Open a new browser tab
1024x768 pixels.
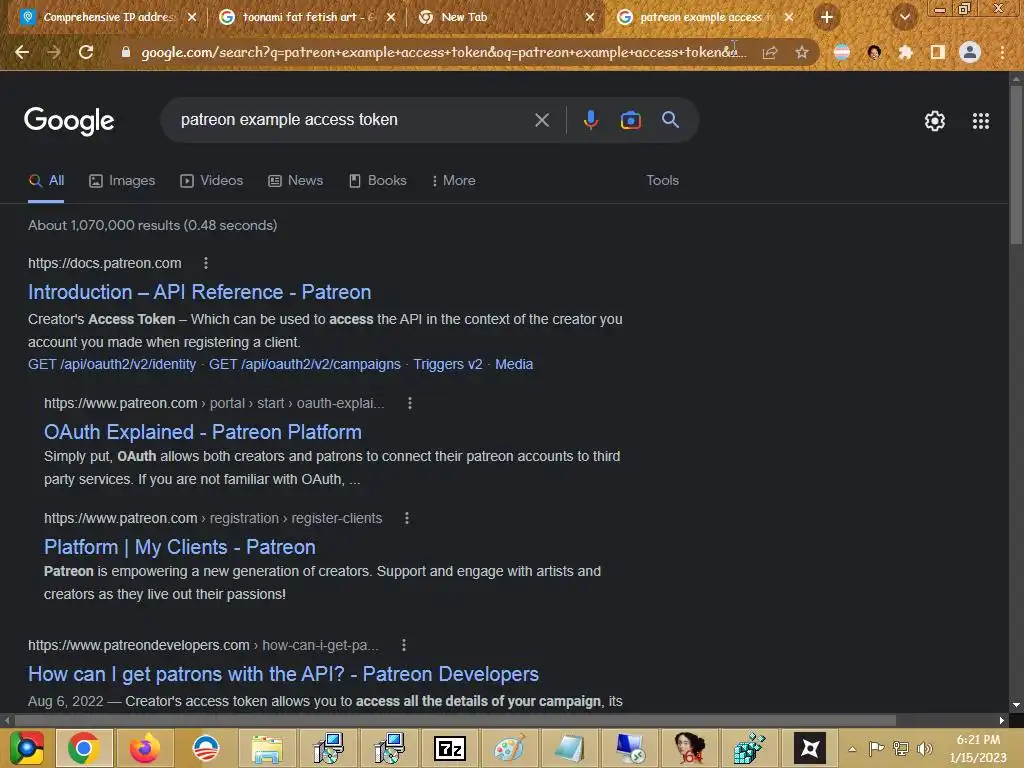click(826, 17)
